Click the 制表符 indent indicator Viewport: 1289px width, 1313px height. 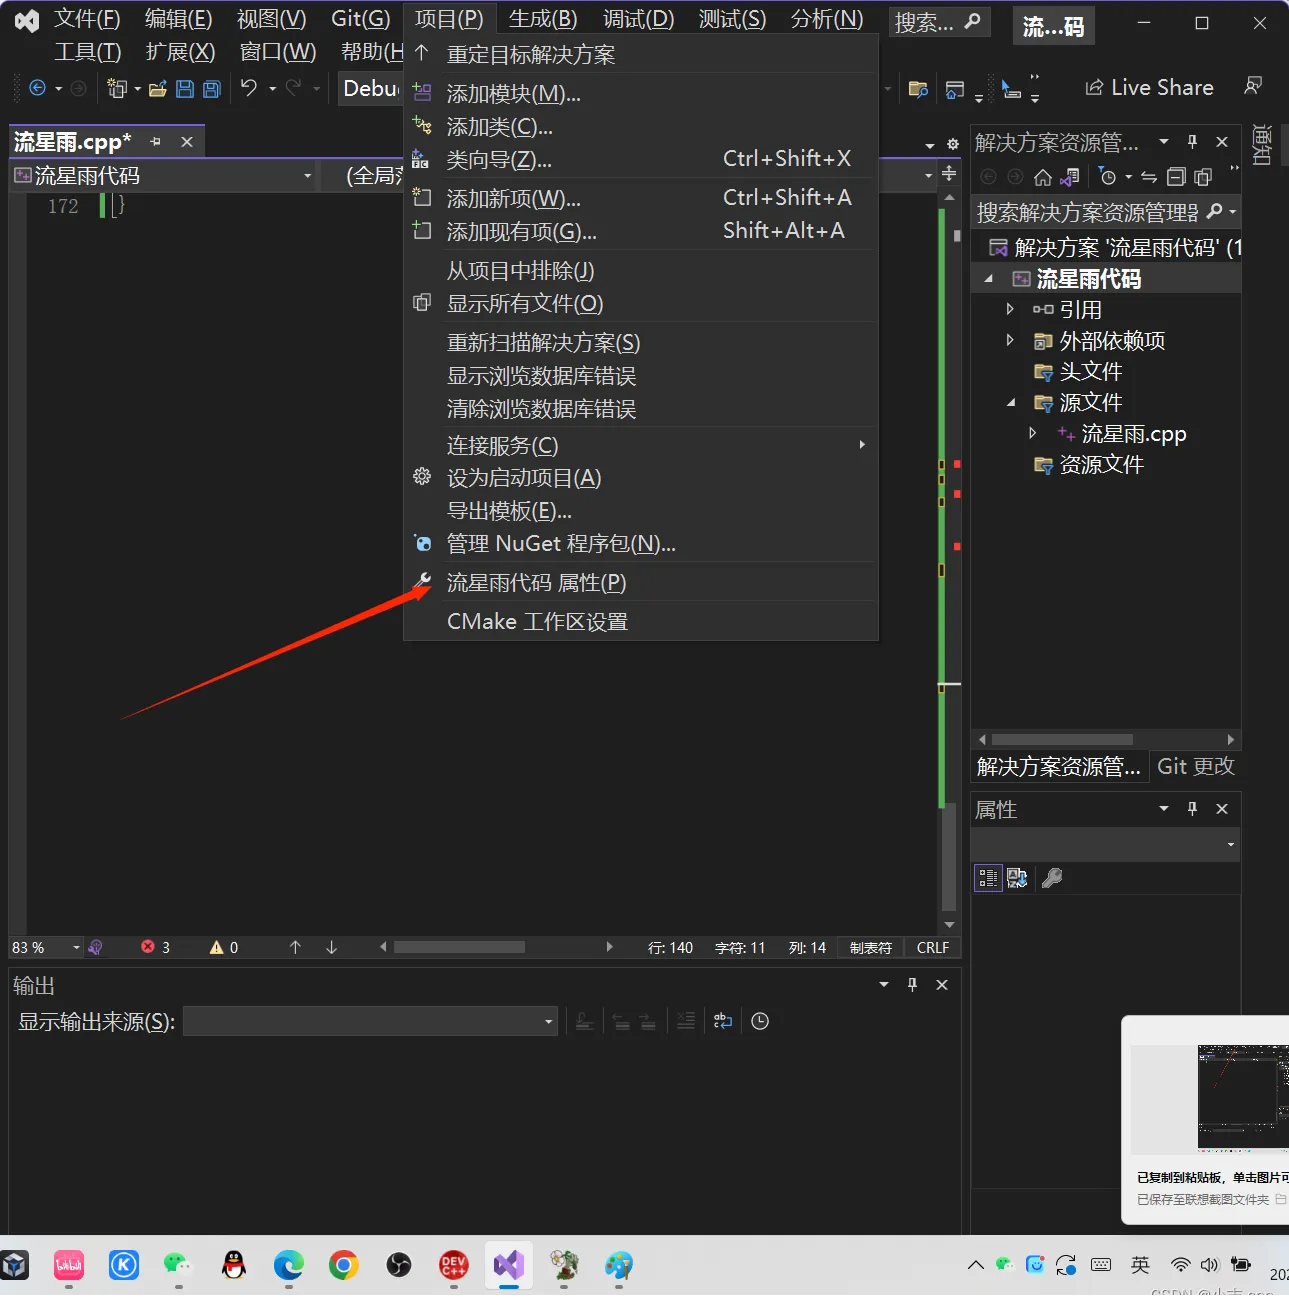[870, 947]
